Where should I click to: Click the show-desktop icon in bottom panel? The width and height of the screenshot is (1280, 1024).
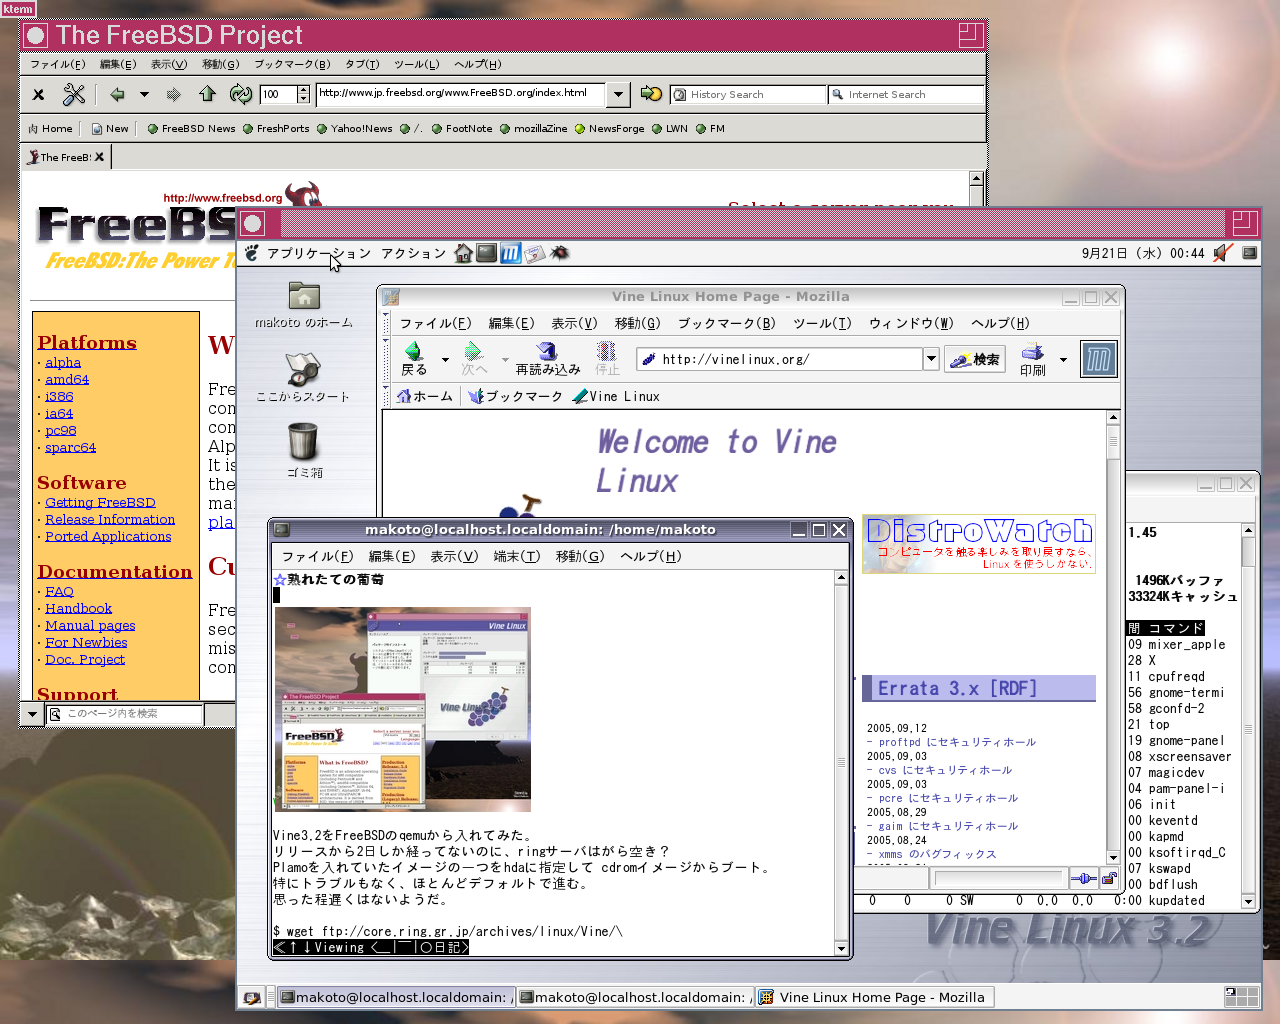(x=252, y=997)
